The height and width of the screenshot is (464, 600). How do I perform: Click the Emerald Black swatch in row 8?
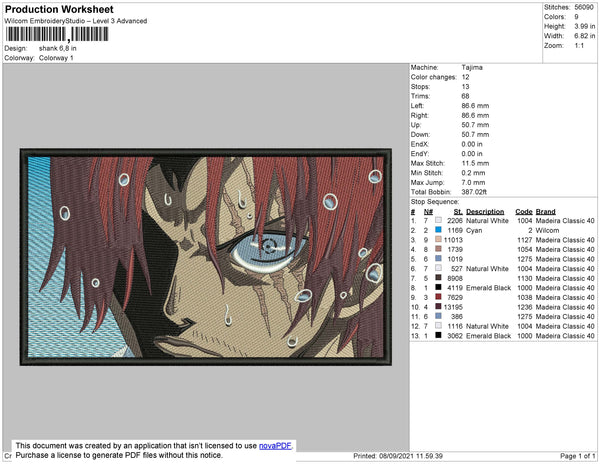coord(438,287)
